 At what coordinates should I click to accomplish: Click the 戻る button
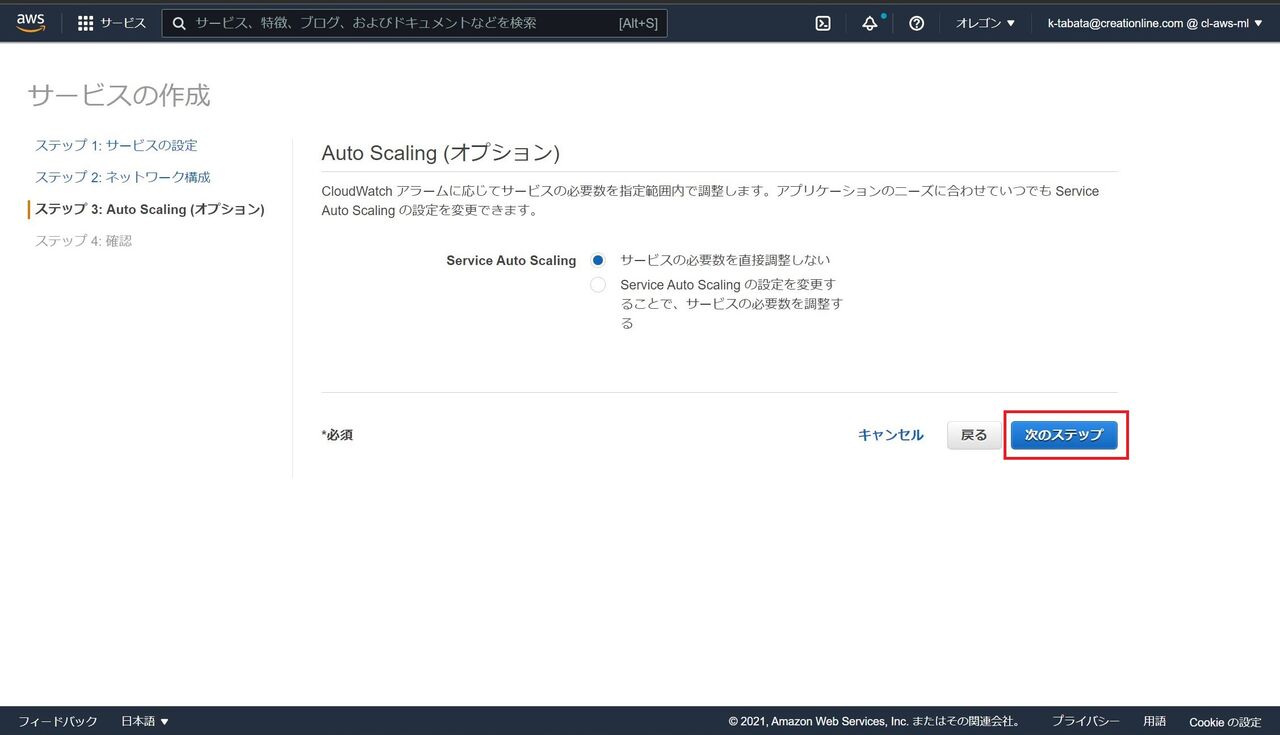(x=974, y=435)
